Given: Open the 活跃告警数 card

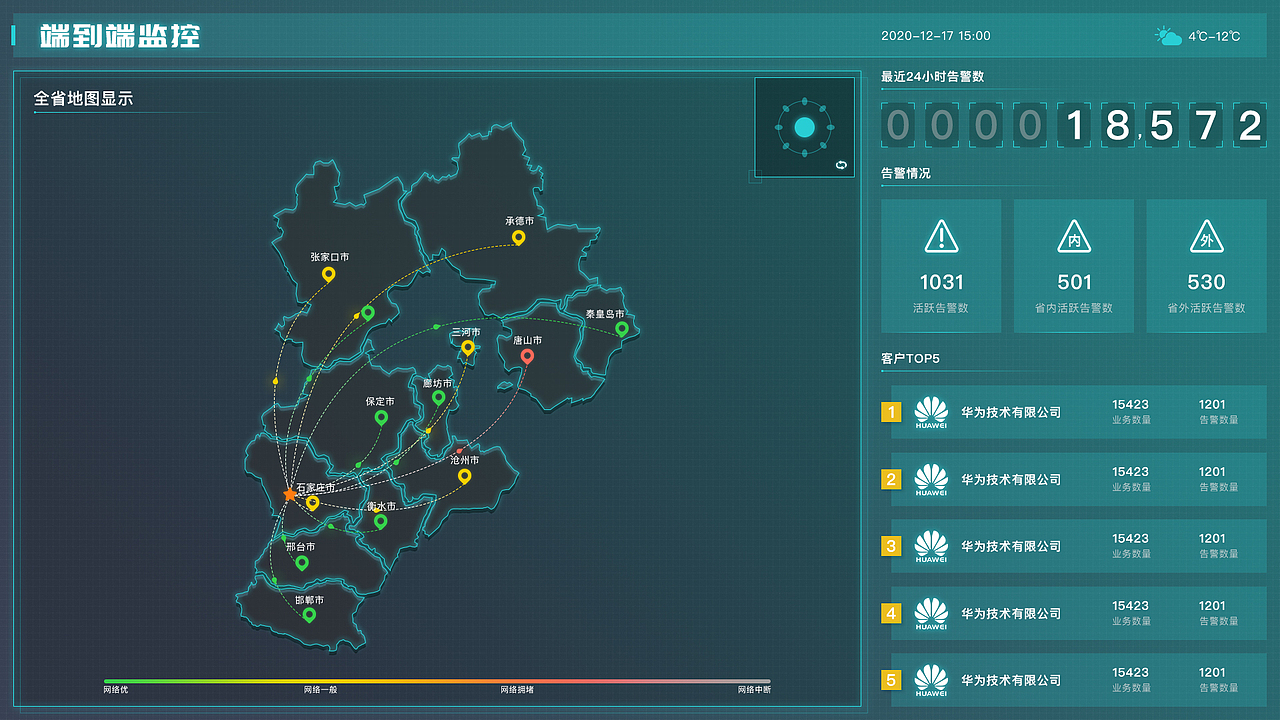Looking at the screenshot, I should pyautogui.click(x=941, y=266).
